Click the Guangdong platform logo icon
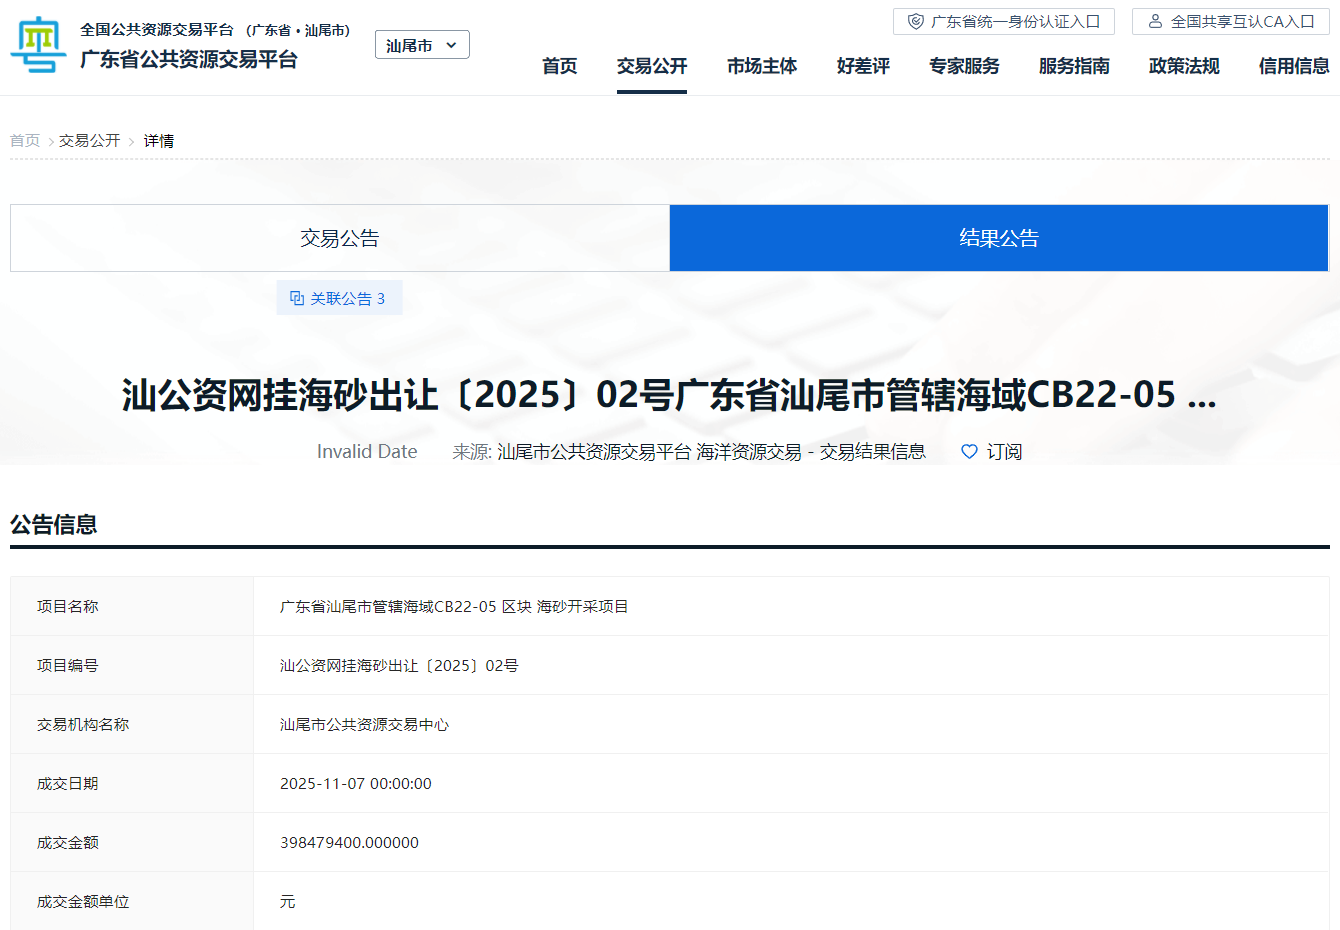 click(x=38, y=45)
